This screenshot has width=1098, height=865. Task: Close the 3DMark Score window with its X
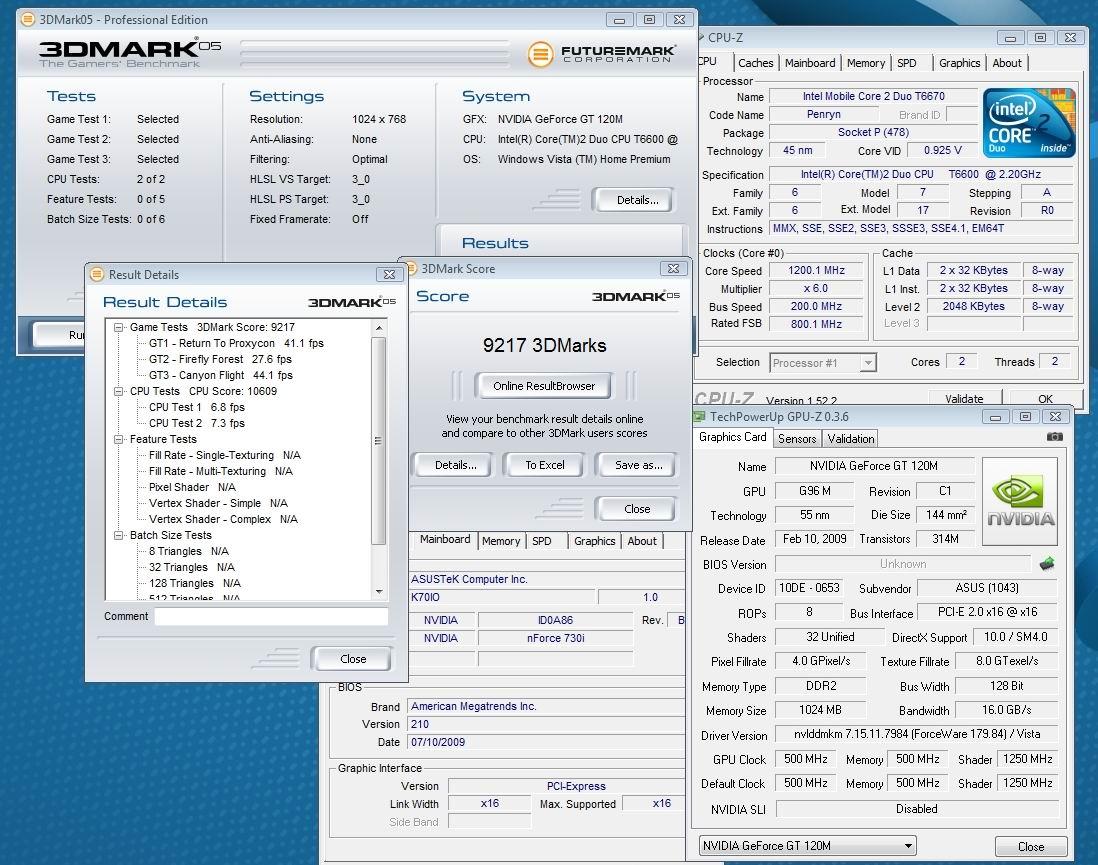coord(672,268)
